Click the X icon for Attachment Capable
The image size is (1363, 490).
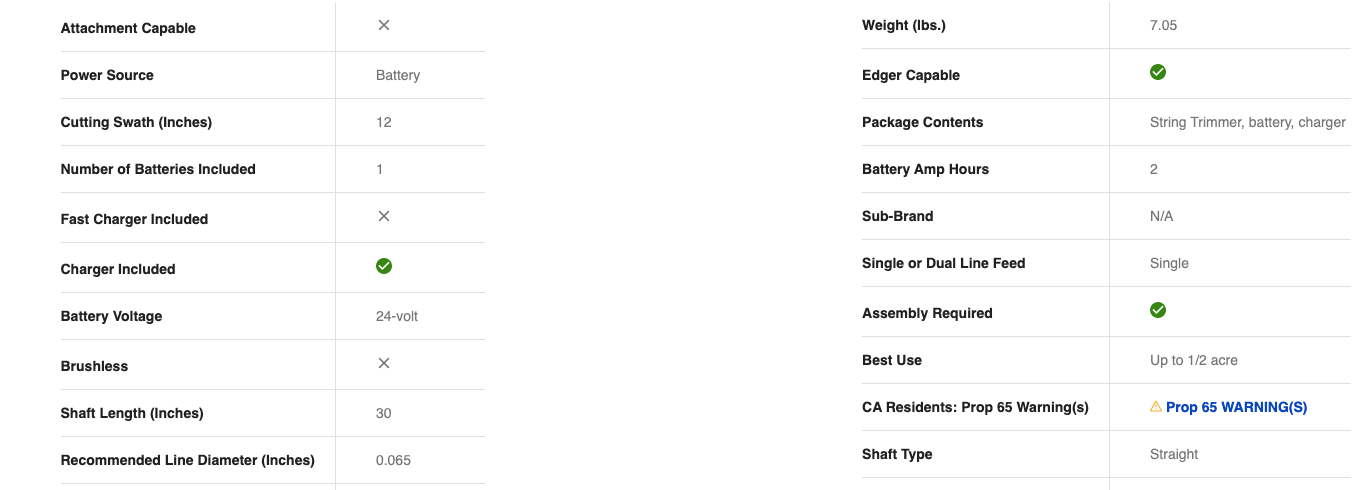click(384, 25)
